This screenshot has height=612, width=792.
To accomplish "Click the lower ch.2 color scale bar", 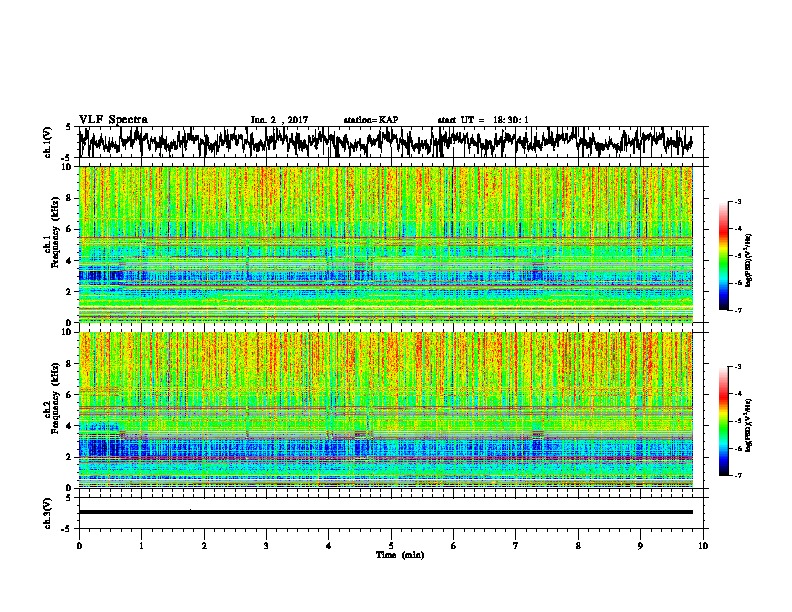I will pyautogui.click(x=723, y=421).
